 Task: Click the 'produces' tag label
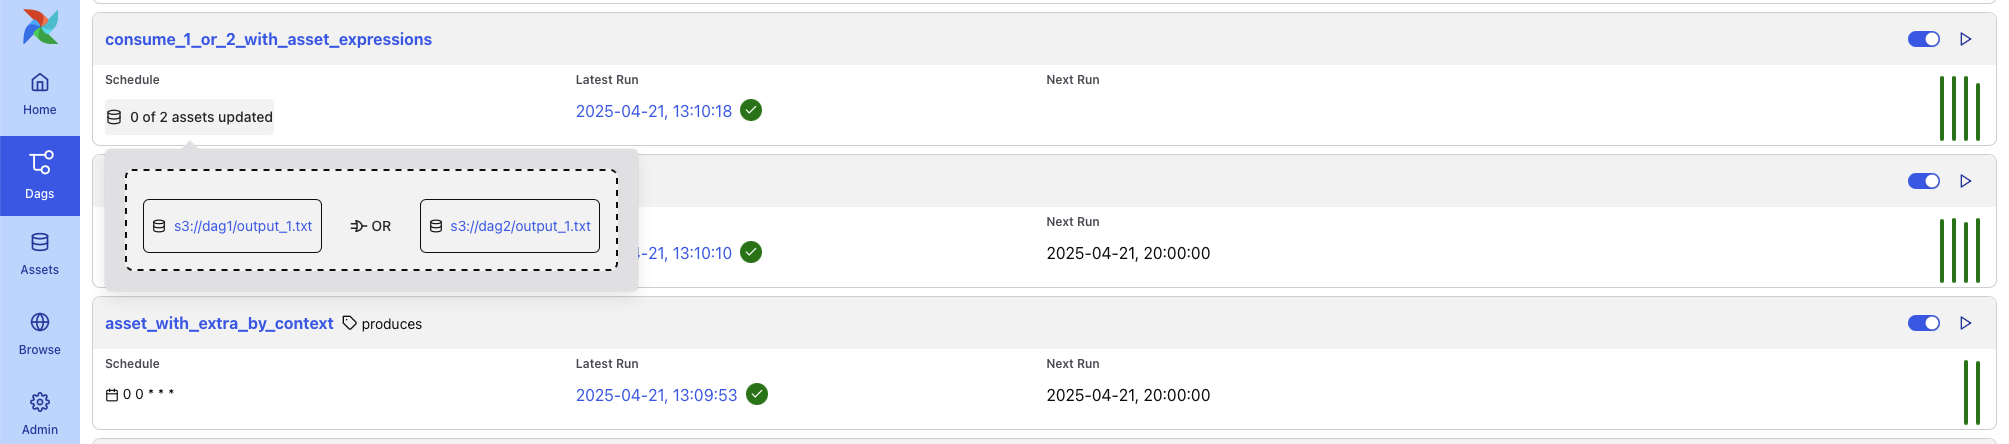click(x=391, y=324)
